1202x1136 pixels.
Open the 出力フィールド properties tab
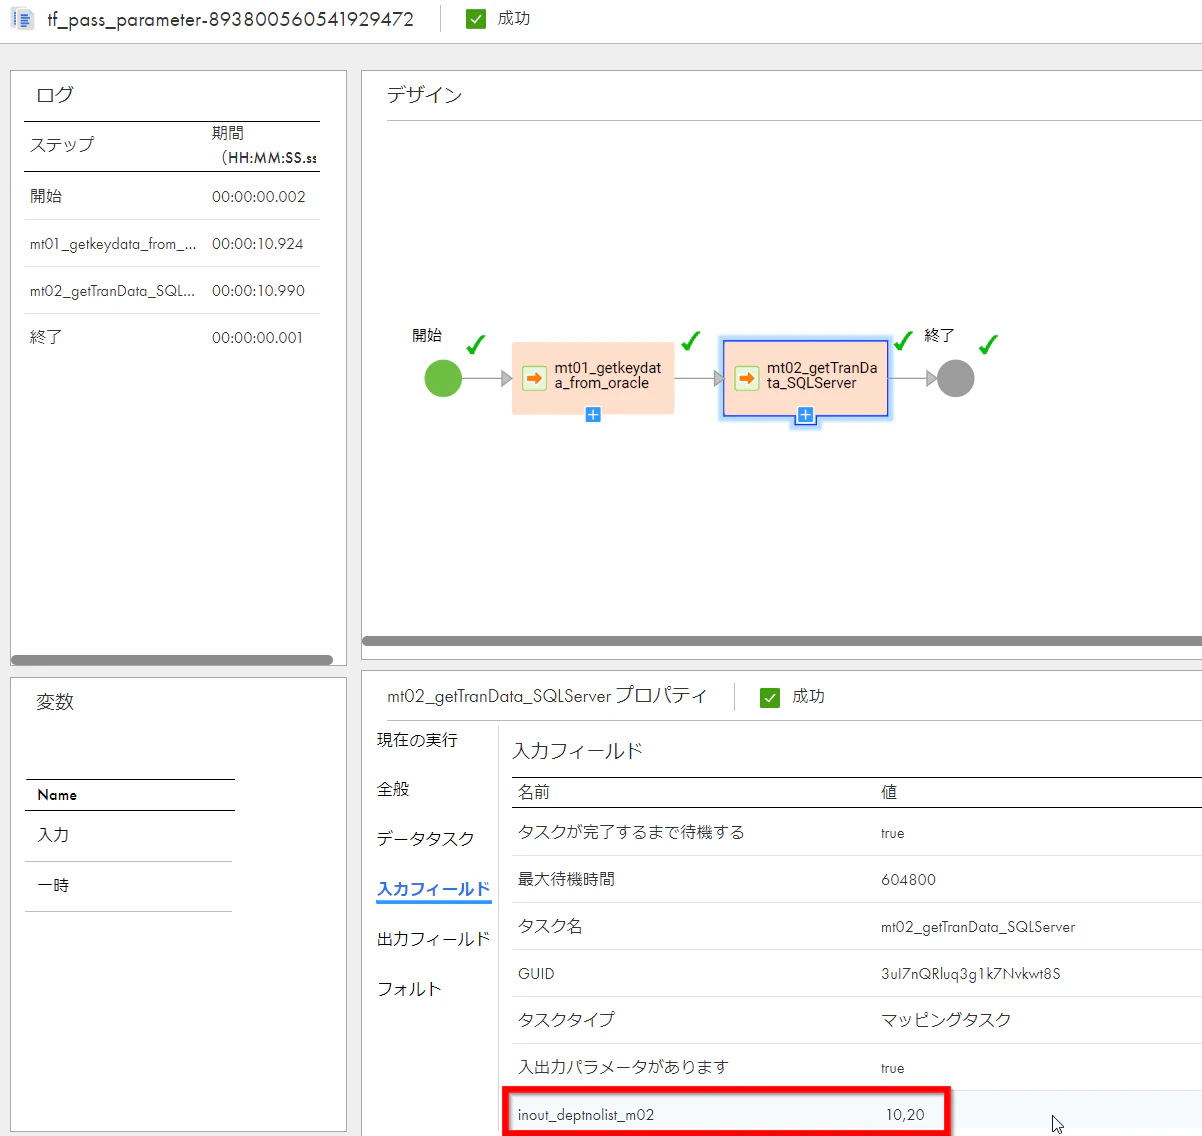pyautogui.click(x=433, y=939)
